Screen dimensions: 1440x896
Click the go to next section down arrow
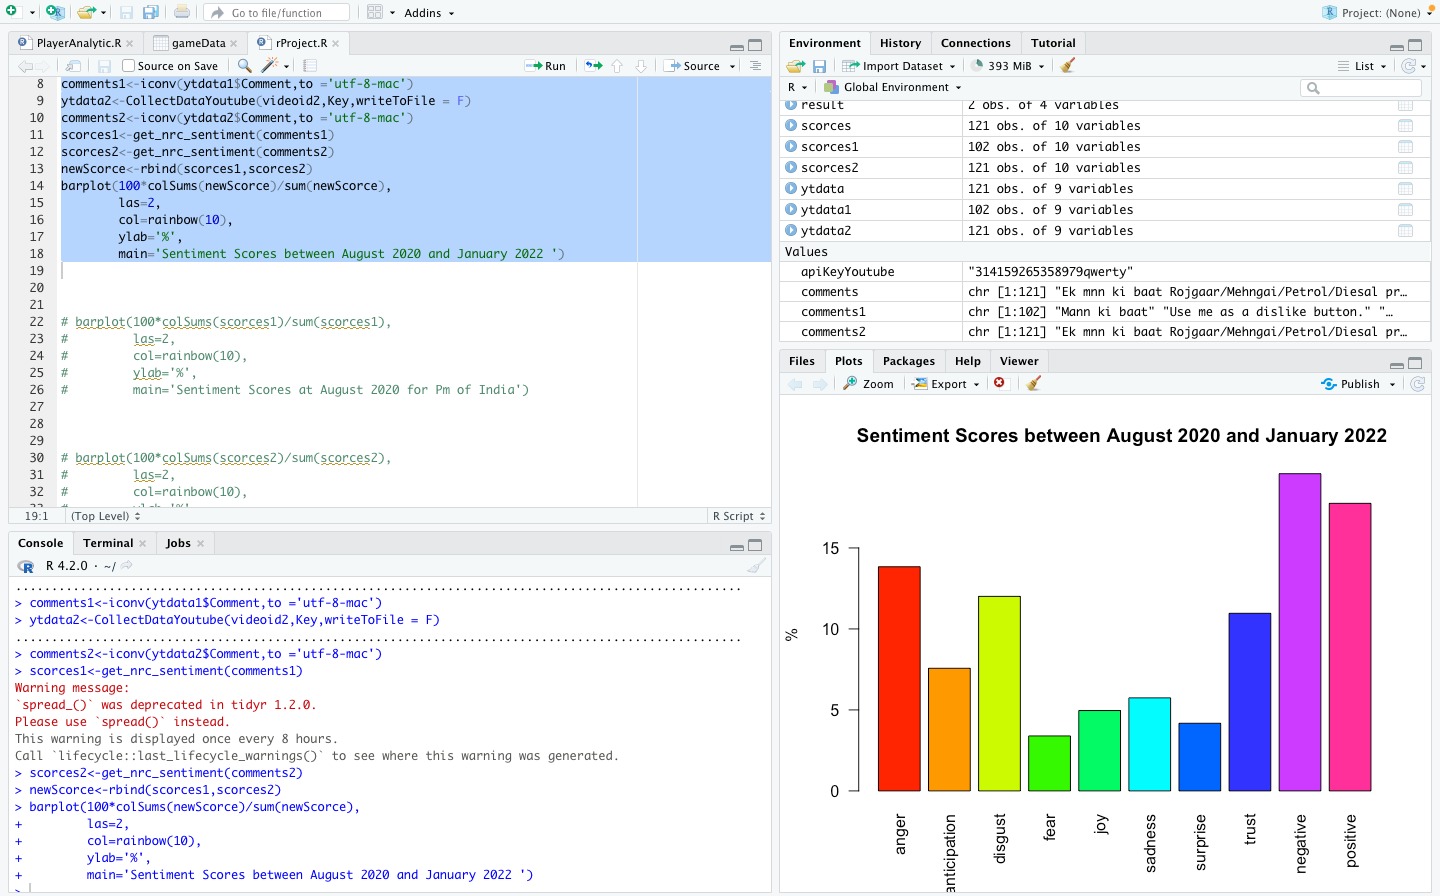(x=641, y=66)
